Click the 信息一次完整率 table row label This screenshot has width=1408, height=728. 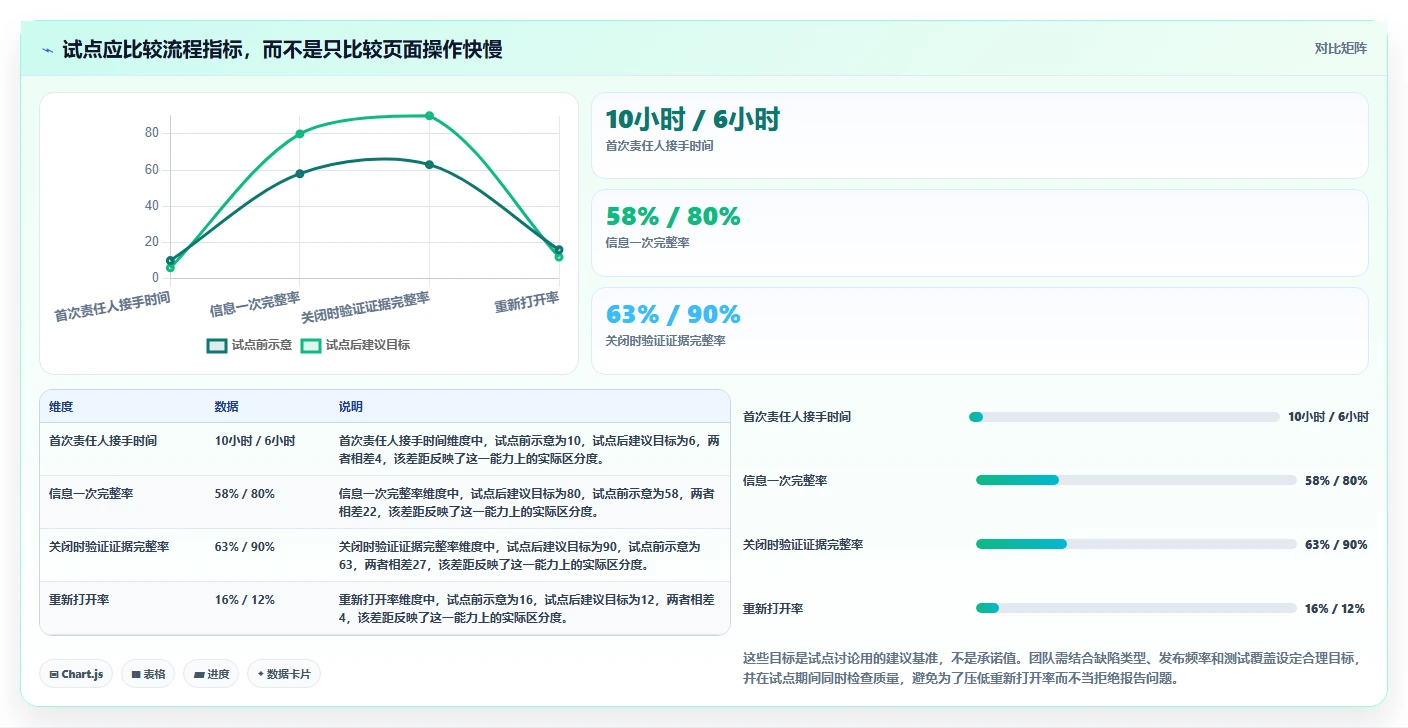pyautogui.click(x=91, y=493)
